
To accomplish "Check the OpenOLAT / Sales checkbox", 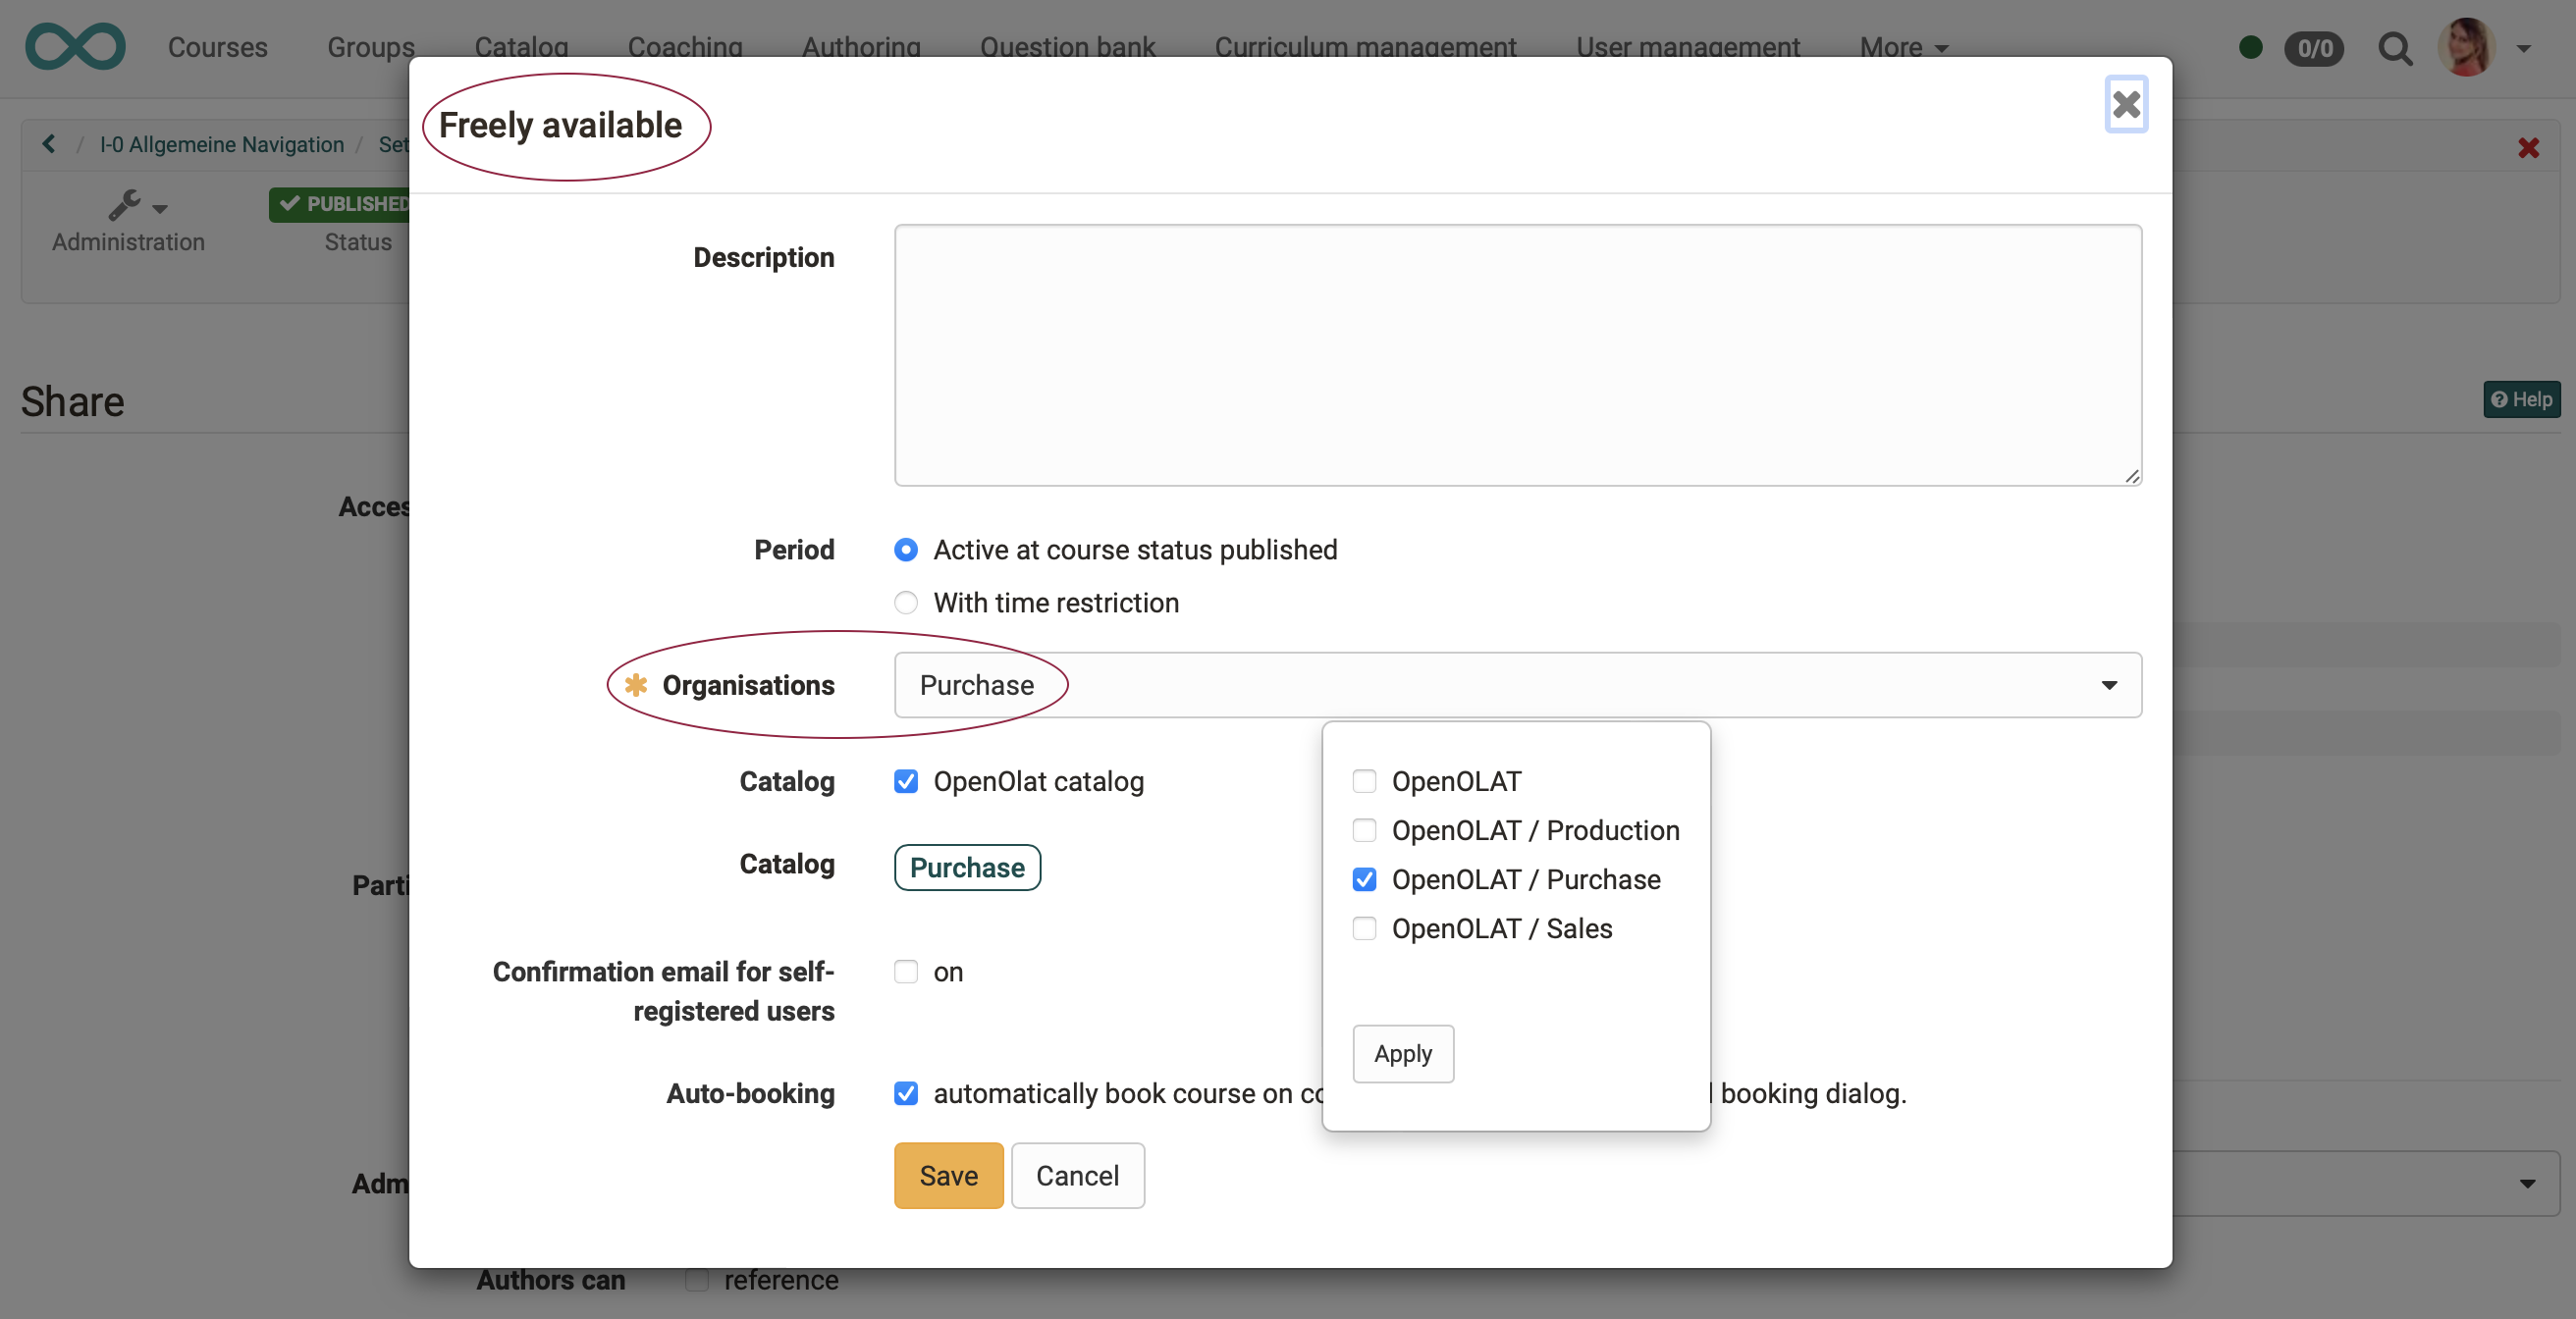I will [1364, 928].
